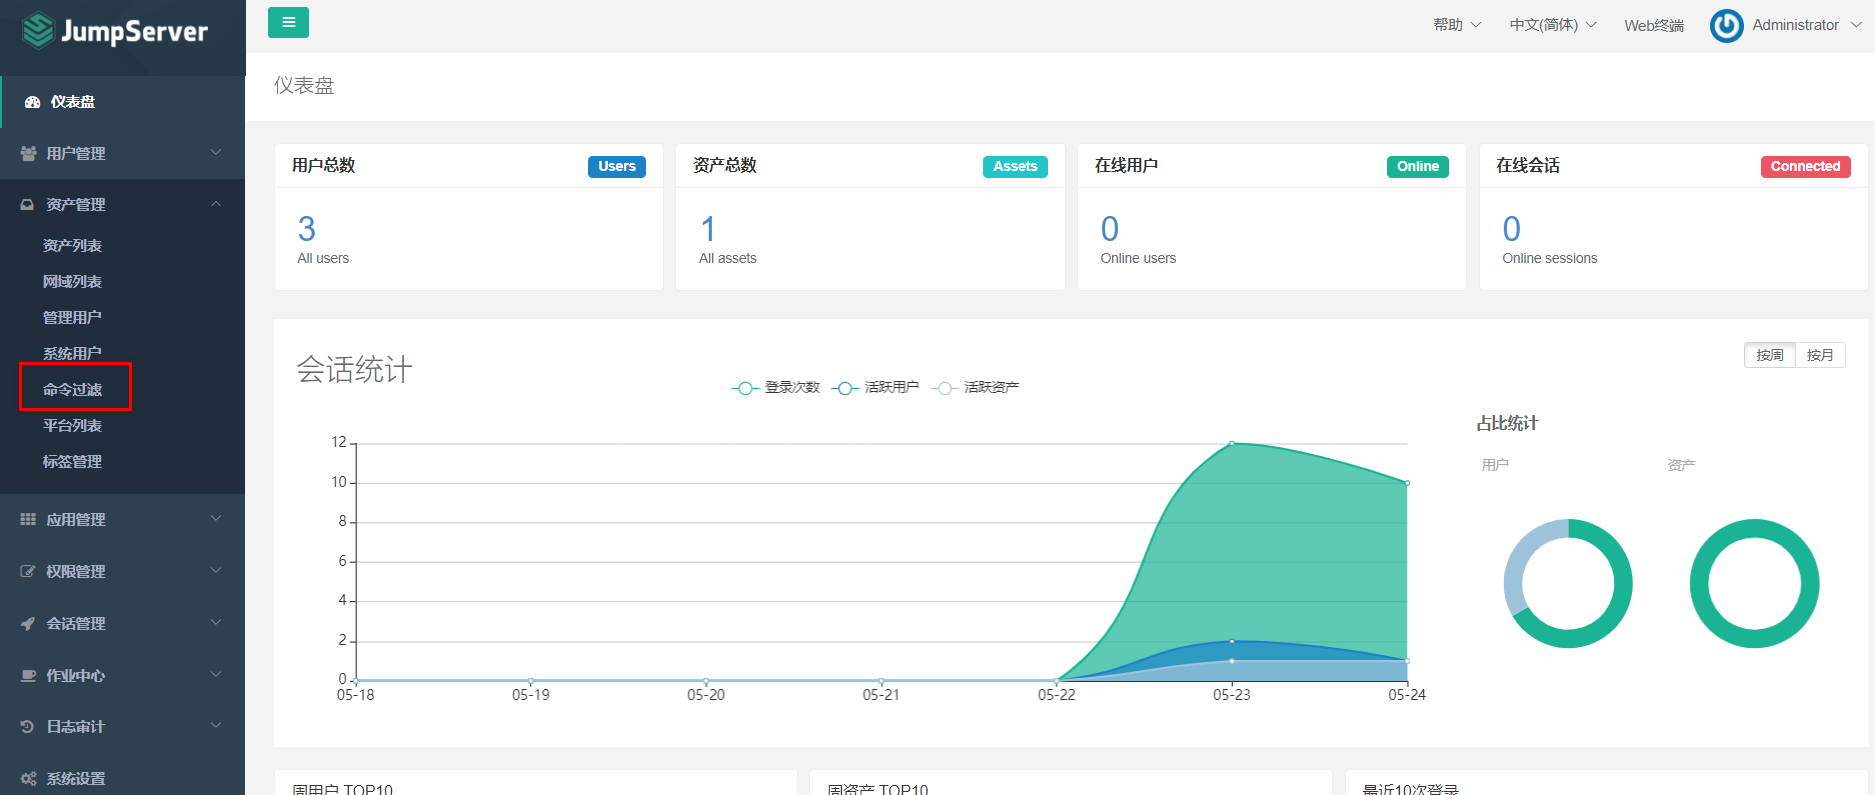Click the 用户 donut chart

click(1568, 583)
